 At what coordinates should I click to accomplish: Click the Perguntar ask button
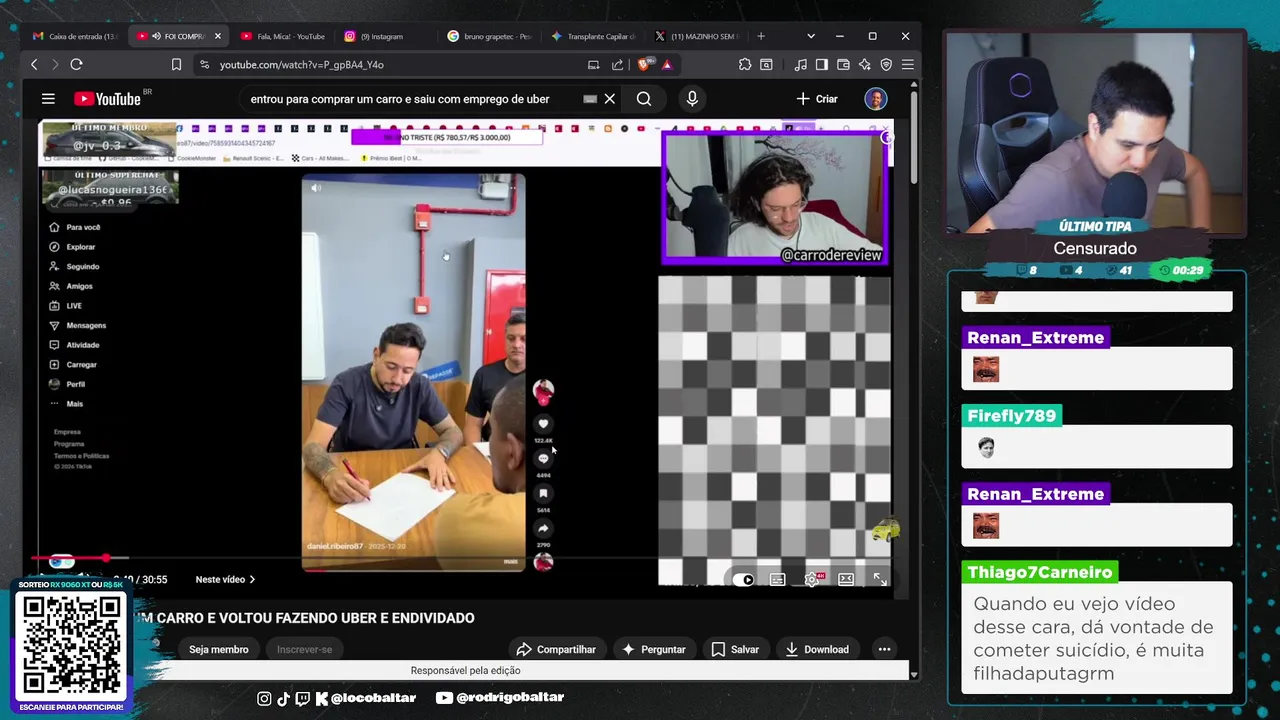point(654,649)
